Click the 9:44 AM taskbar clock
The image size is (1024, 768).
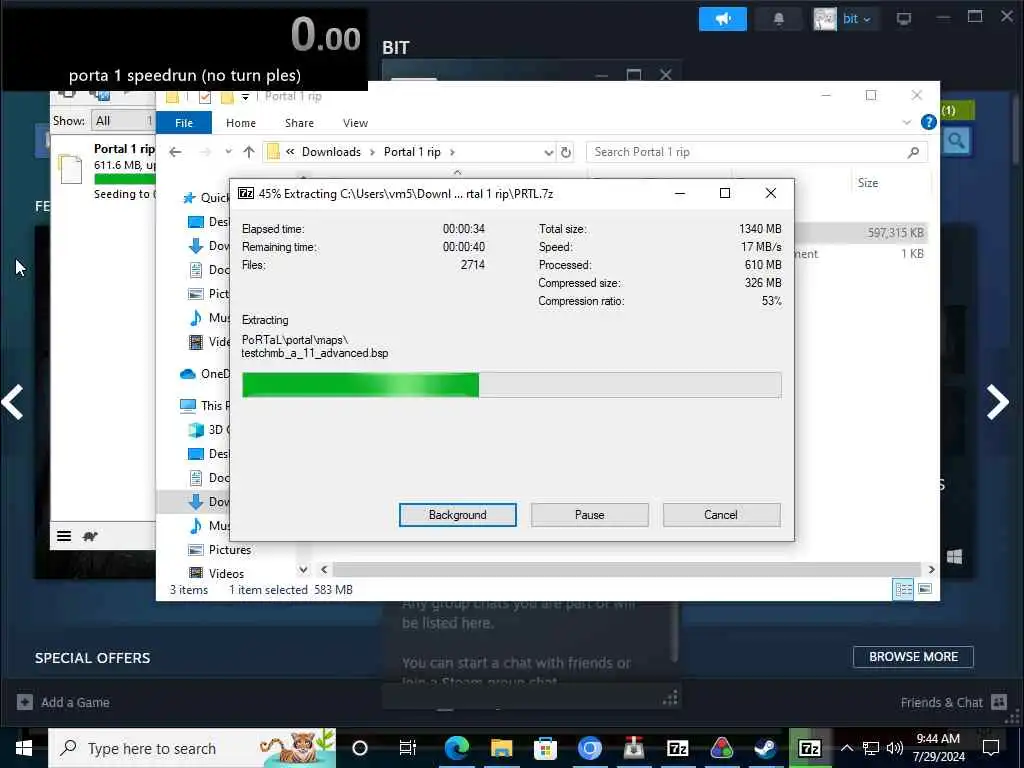click(938, 739)
